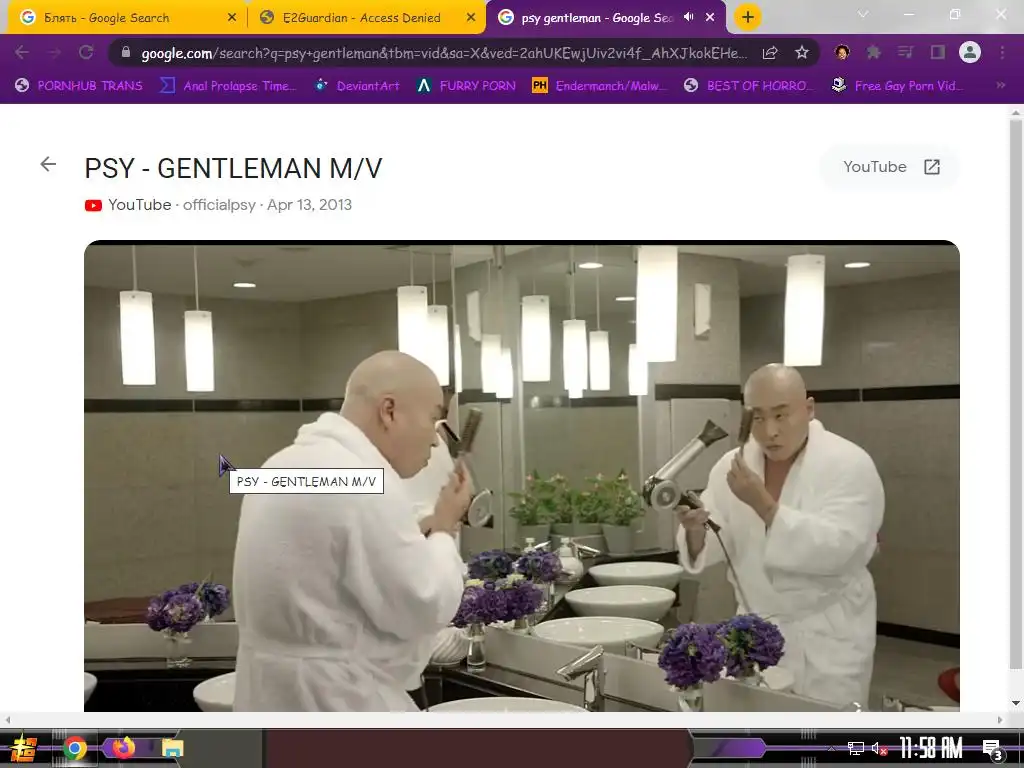1024x768 pixels.
Task: Play the PSY Gentleman video
Action: tap(522, 476)
